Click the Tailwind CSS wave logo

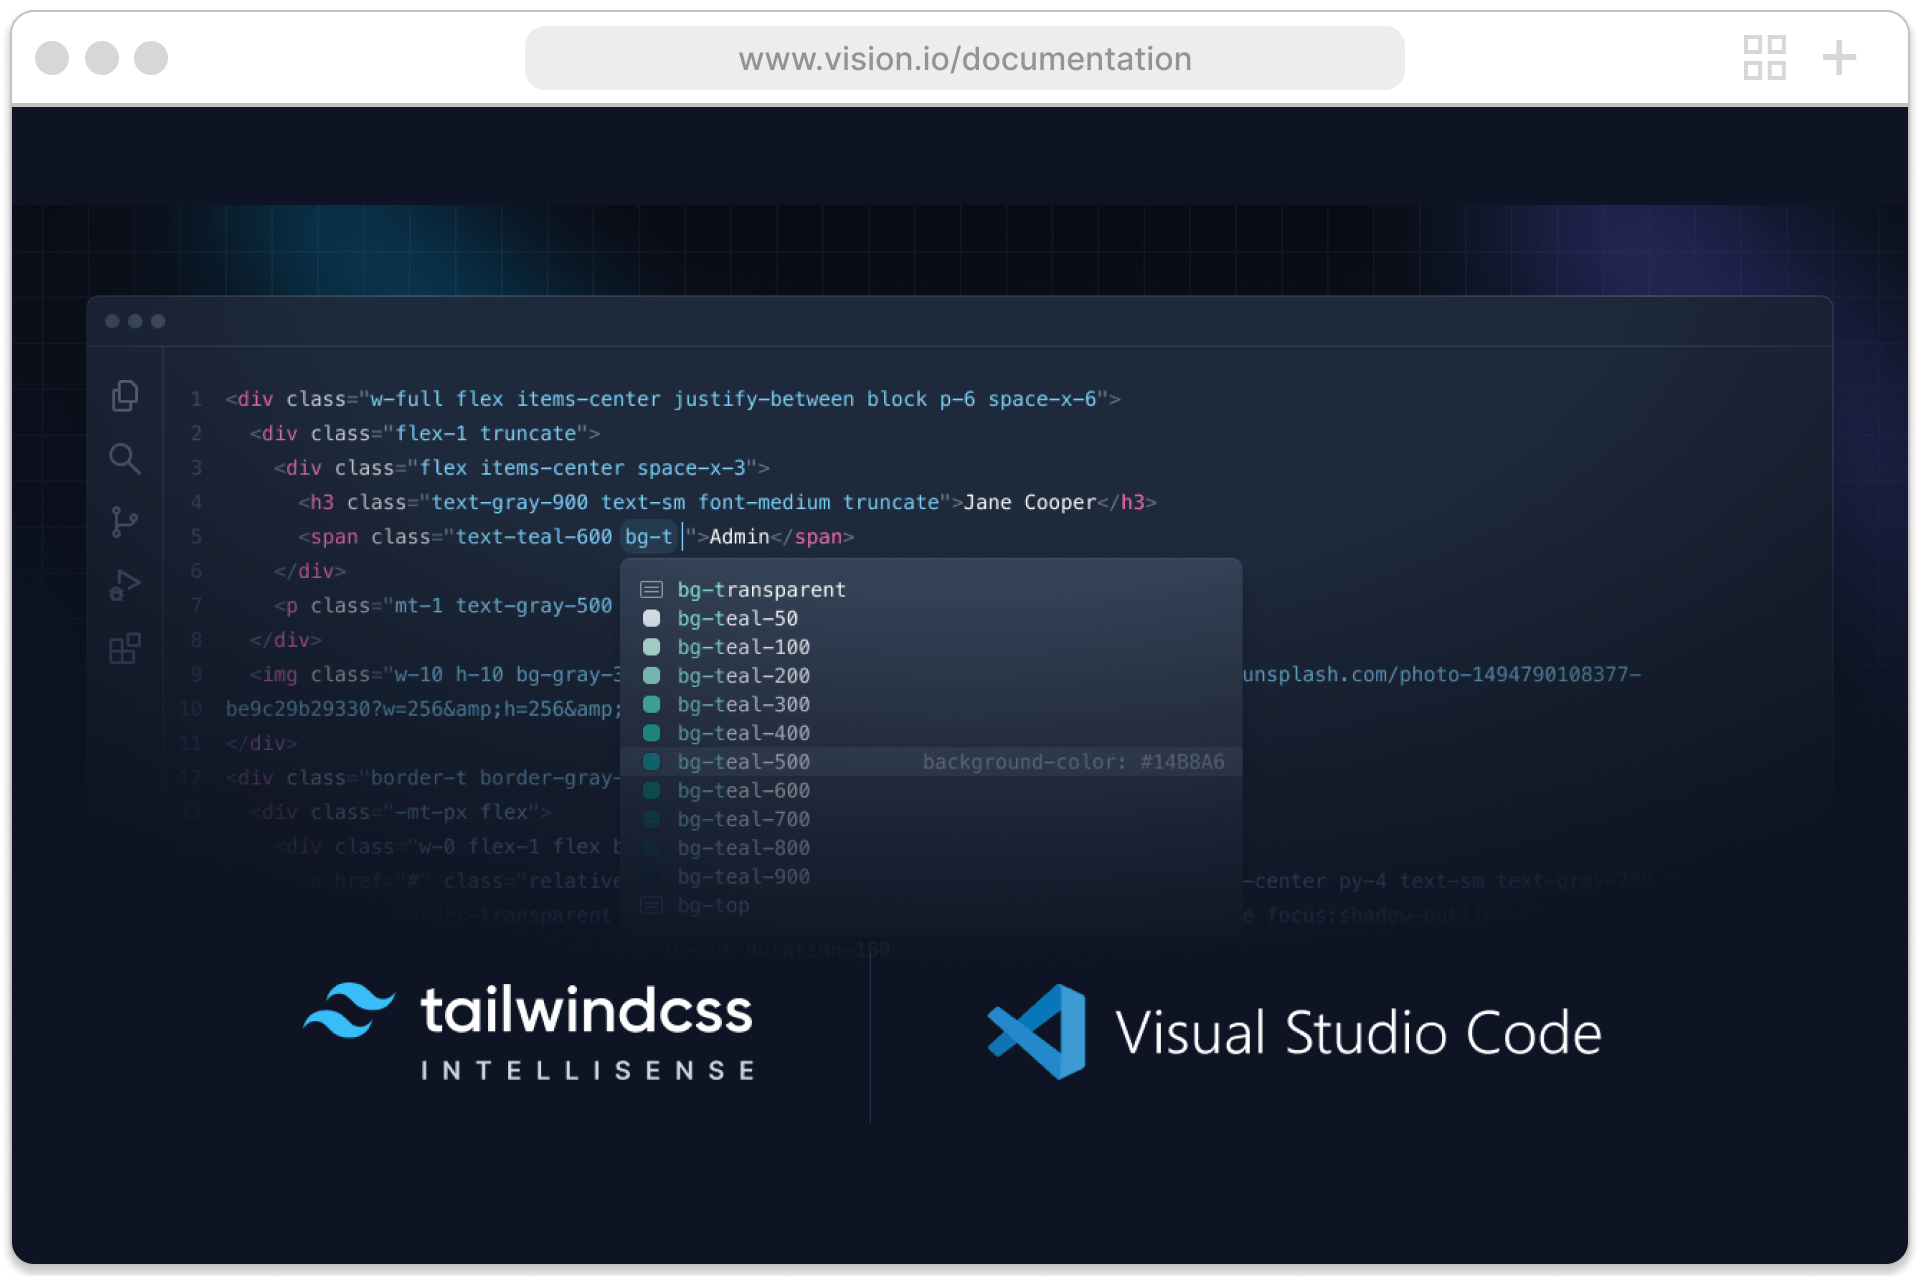[x=349, y=1011]
